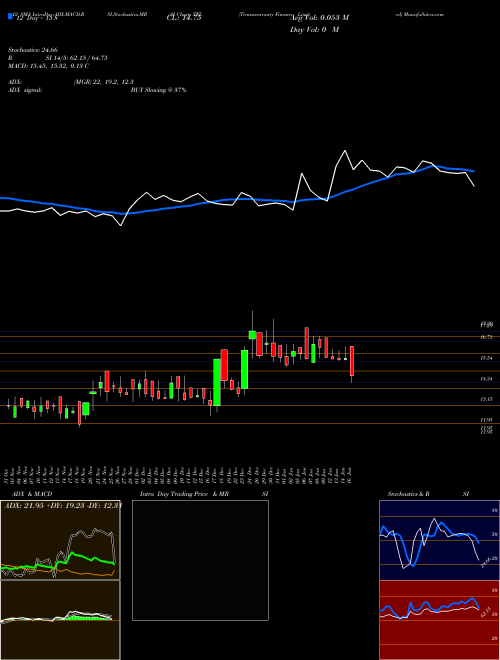Screen dimensions: 500x660
Task: Open the ADX indicator chart panel
Action: 60,540
